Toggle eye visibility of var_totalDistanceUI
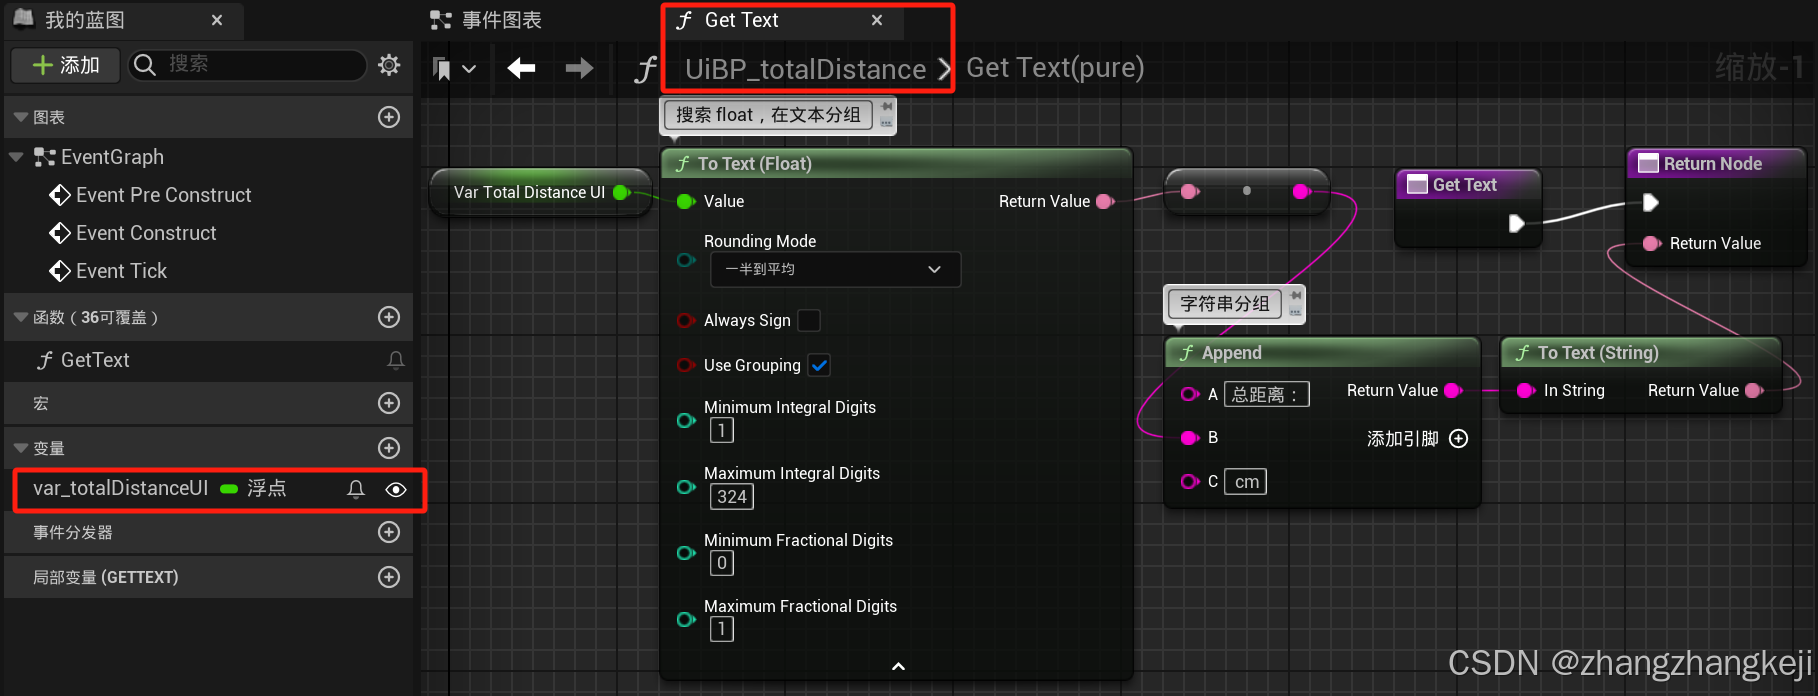 click(396, 489)
